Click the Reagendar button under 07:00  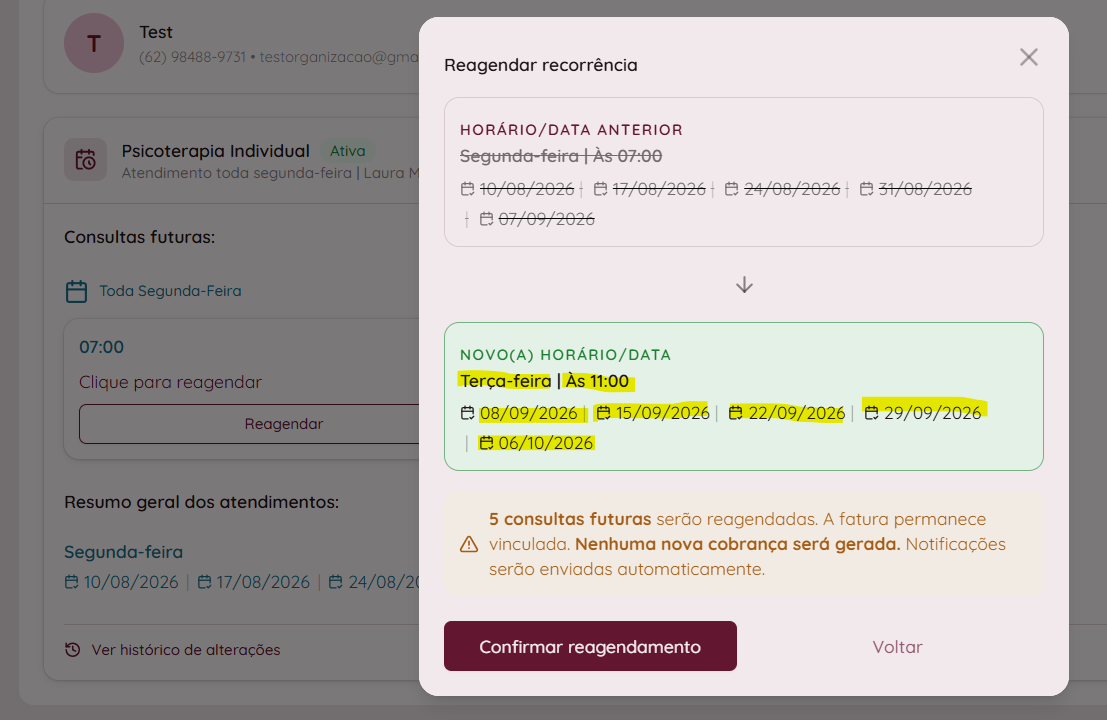point(284,424)
